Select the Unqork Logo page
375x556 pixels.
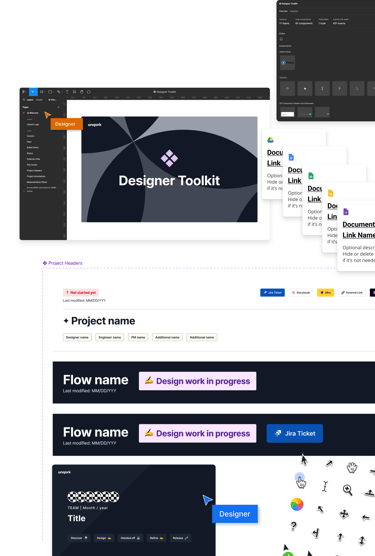[x=33, y=124]
